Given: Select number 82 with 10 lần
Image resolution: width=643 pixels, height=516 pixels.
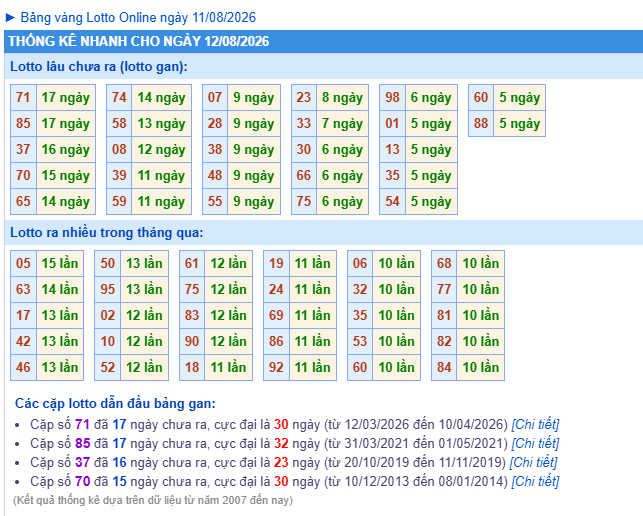Looking at the screenshot, I should coord(444,341).
